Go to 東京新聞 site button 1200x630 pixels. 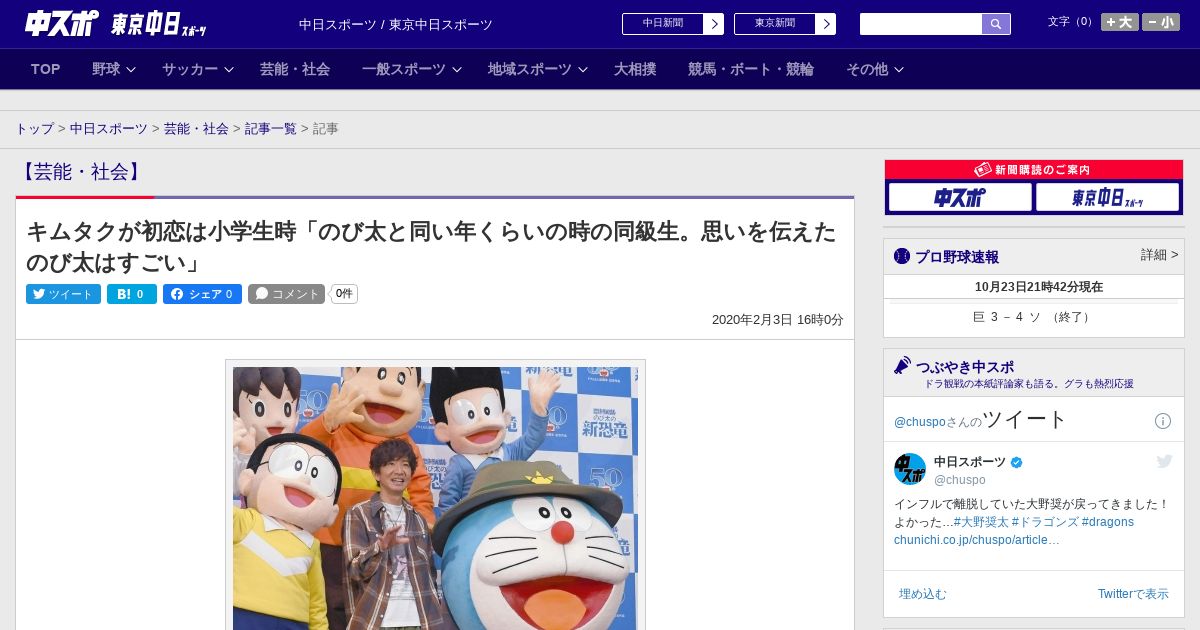coord(774,24)
